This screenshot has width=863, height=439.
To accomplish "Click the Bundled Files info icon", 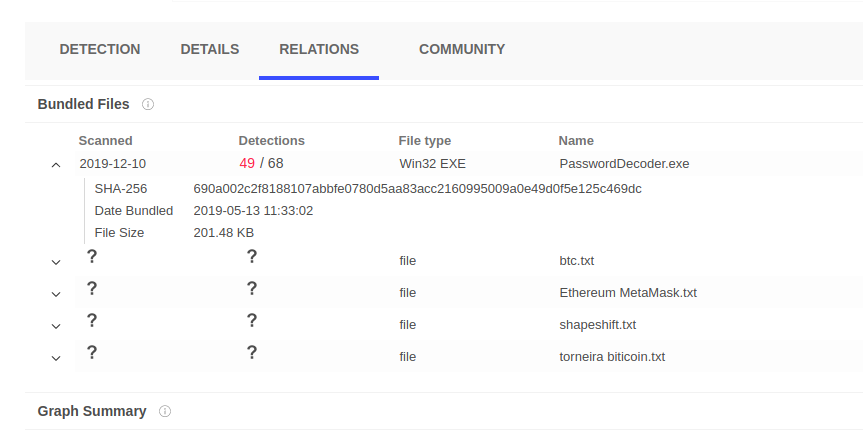I will click(x=148, y=104).
